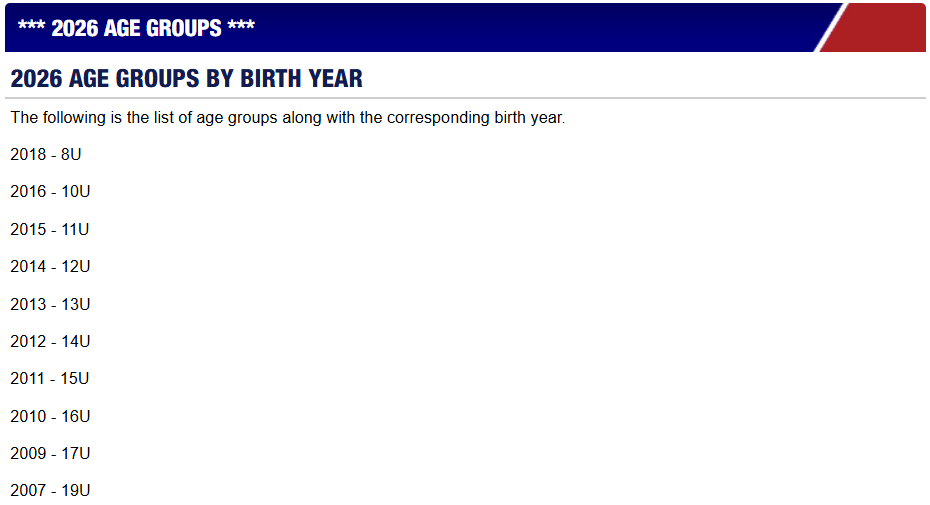Click the '19U' age group label
This screenshot has width=930, height=505.
point(76,491)
